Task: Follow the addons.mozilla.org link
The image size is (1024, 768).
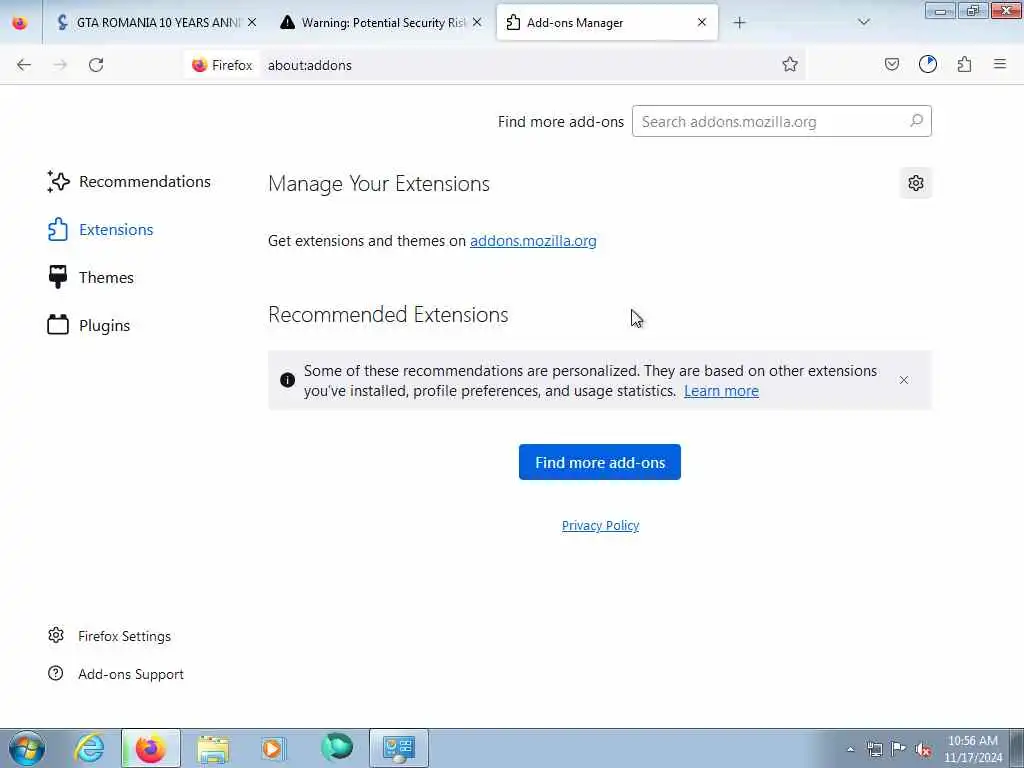Action: click(x=533, y=241)
